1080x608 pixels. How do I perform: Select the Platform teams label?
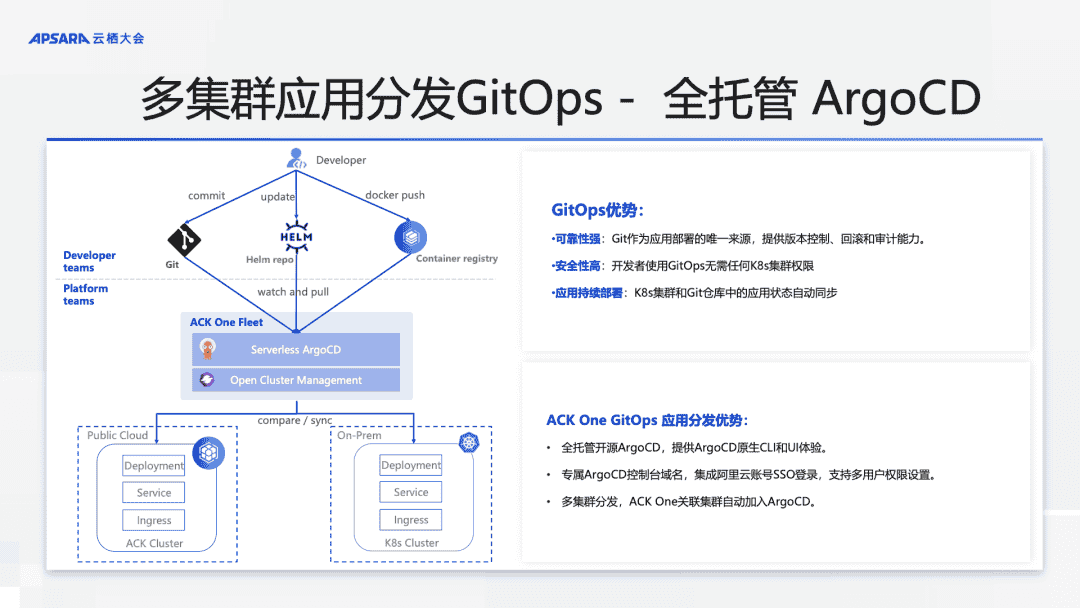85,294
